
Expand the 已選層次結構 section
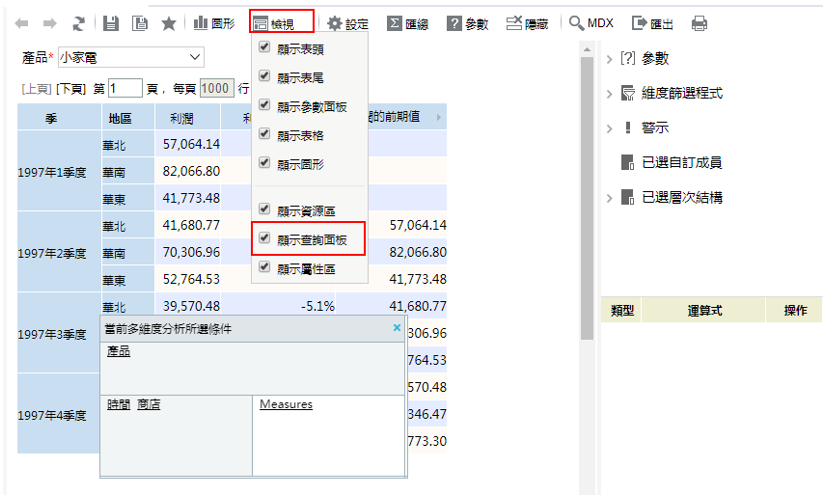pos(610,198)
